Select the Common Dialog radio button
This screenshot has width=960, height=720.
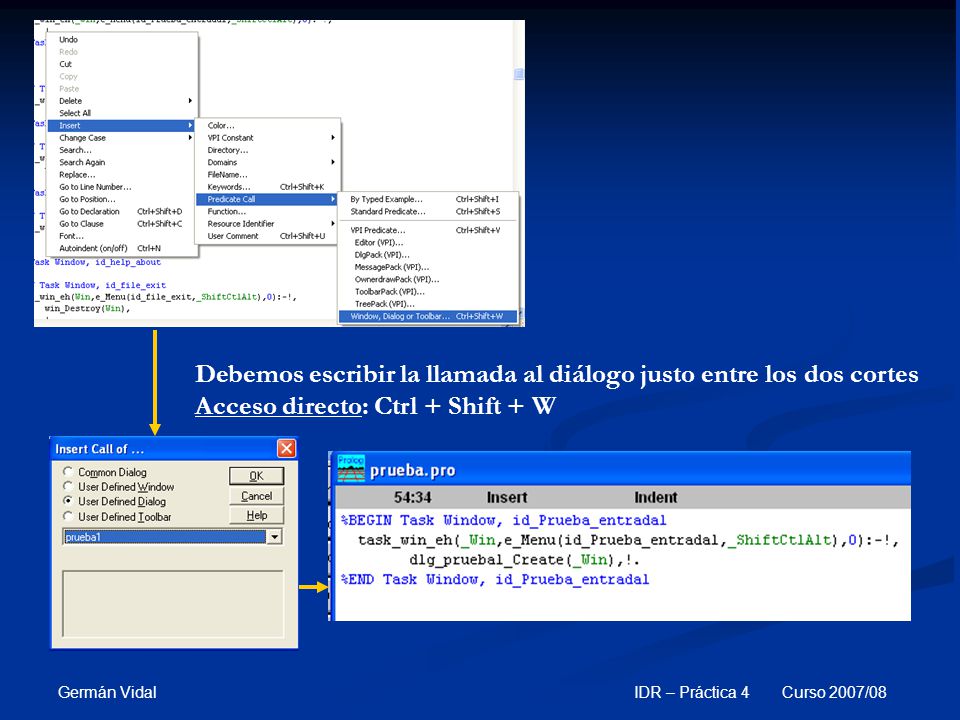68,471
